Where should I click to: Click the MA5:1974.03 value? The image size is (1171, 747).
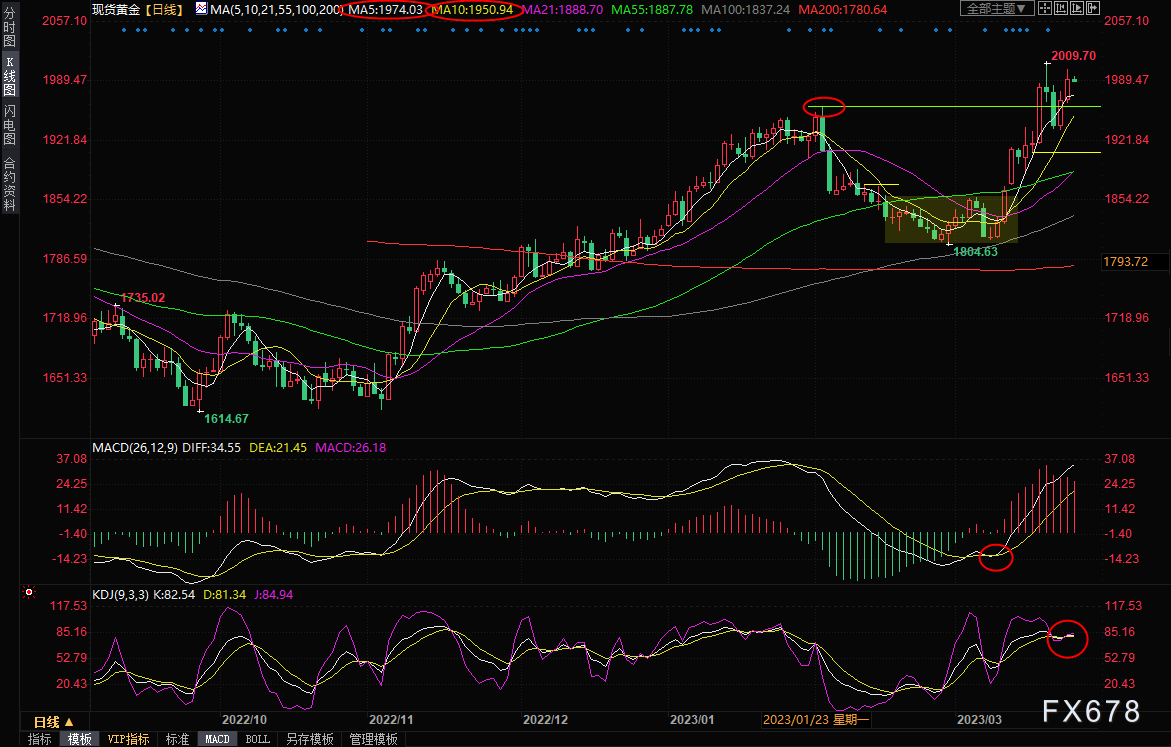coord(385,10)
